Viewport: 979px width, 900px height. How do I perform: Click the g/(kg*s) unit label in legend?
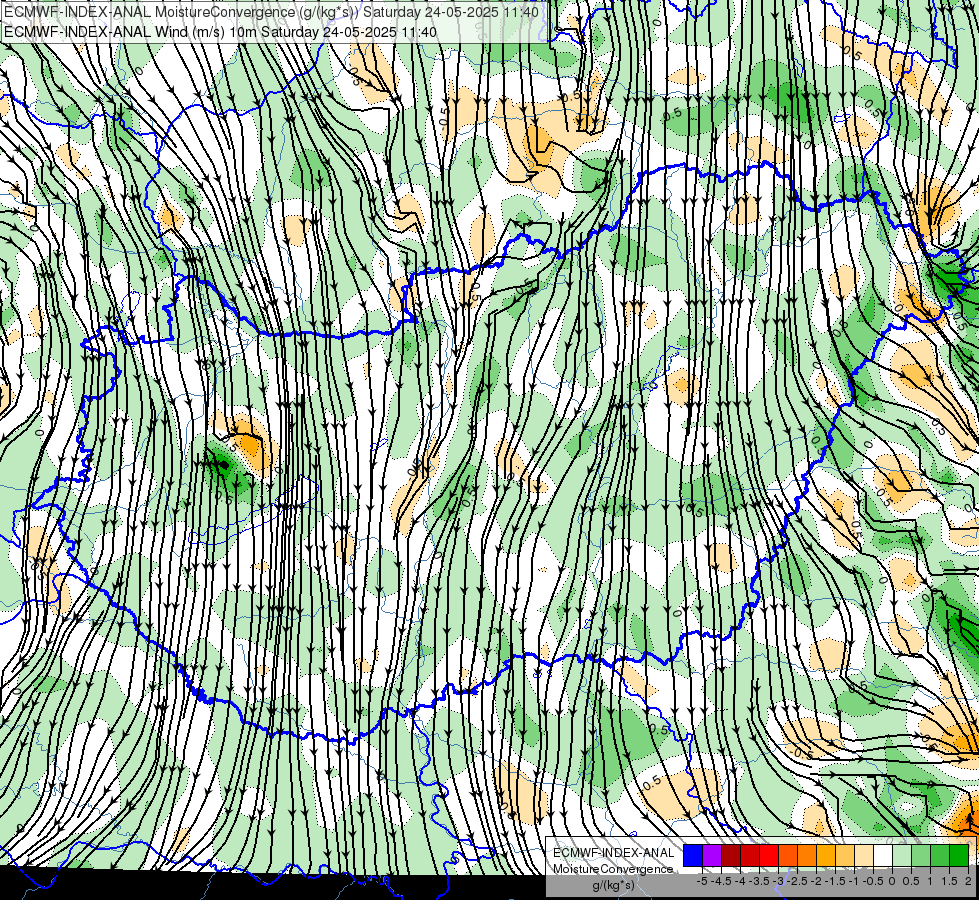coord(614,886)
